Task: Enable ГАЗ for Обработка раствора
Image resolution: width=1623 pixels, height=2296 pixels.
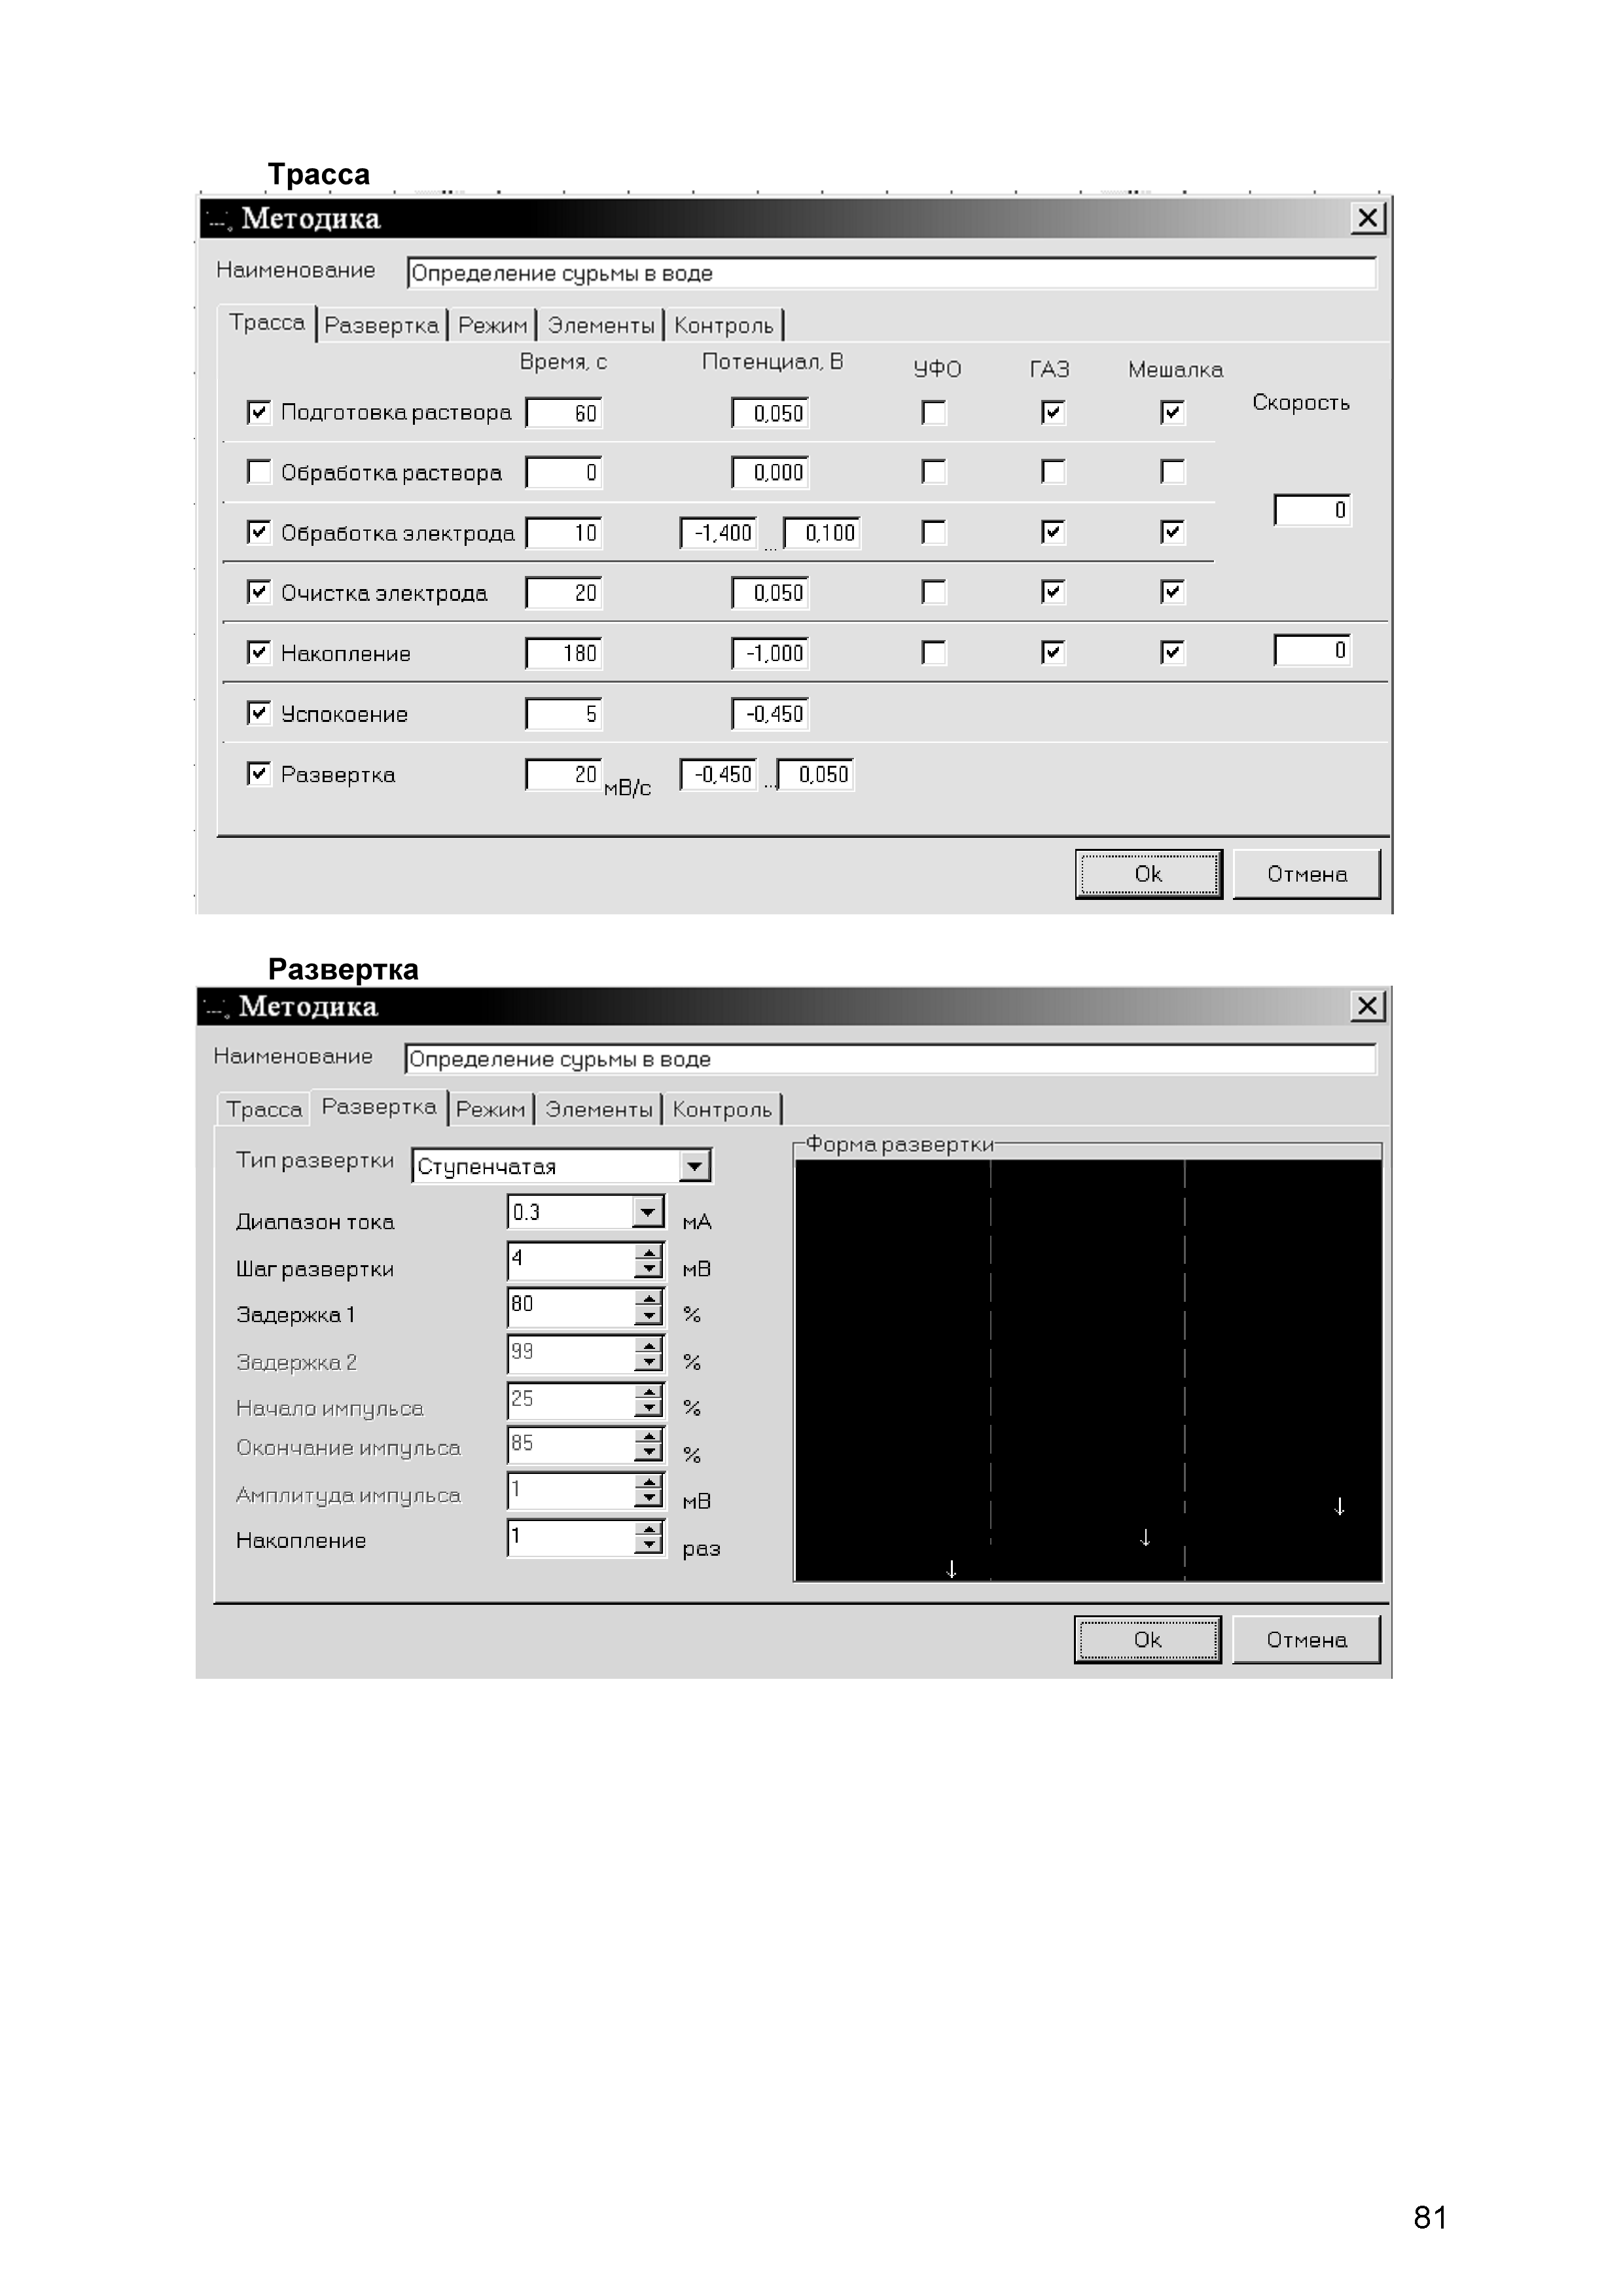Action: tap(1053, 471)
